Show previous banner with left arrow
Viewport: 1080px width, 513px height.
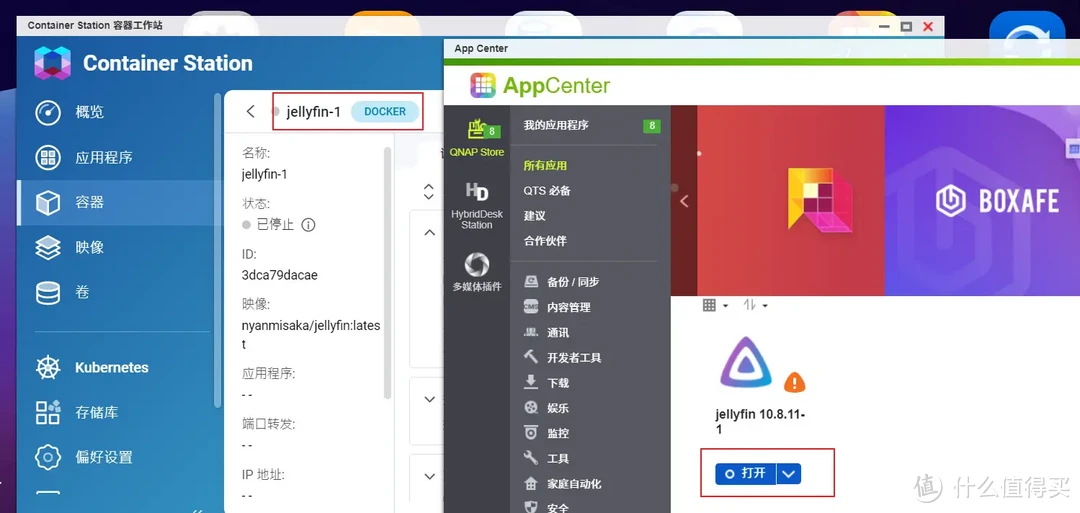coord(684,201)
